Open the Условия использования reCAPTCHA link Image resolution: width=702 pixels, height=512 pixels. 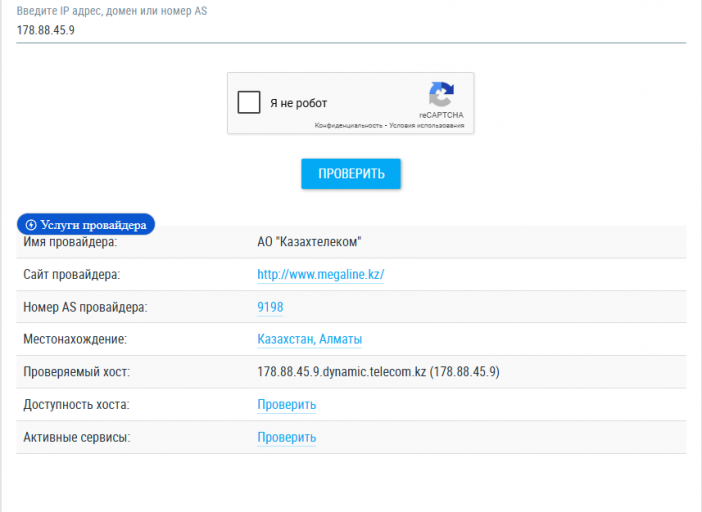427,125
